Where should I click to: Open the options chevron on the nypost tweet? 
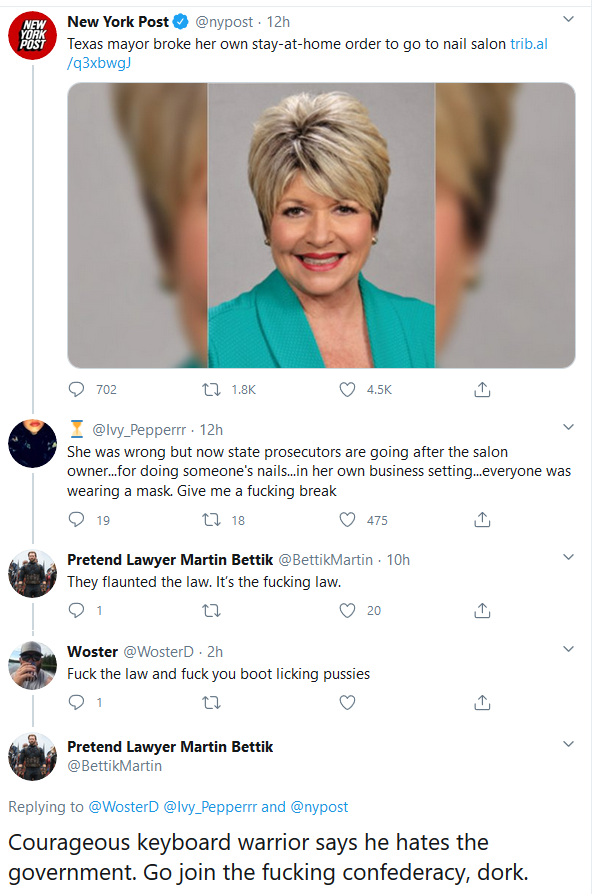[568, 19]
